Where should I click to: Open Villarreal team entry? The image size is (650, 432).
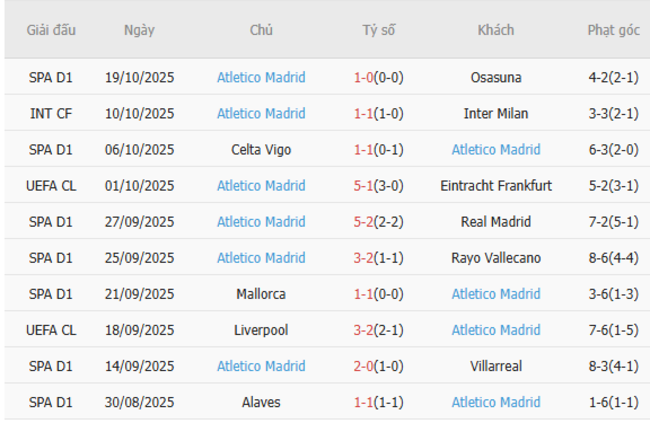[x=495, y=365]
